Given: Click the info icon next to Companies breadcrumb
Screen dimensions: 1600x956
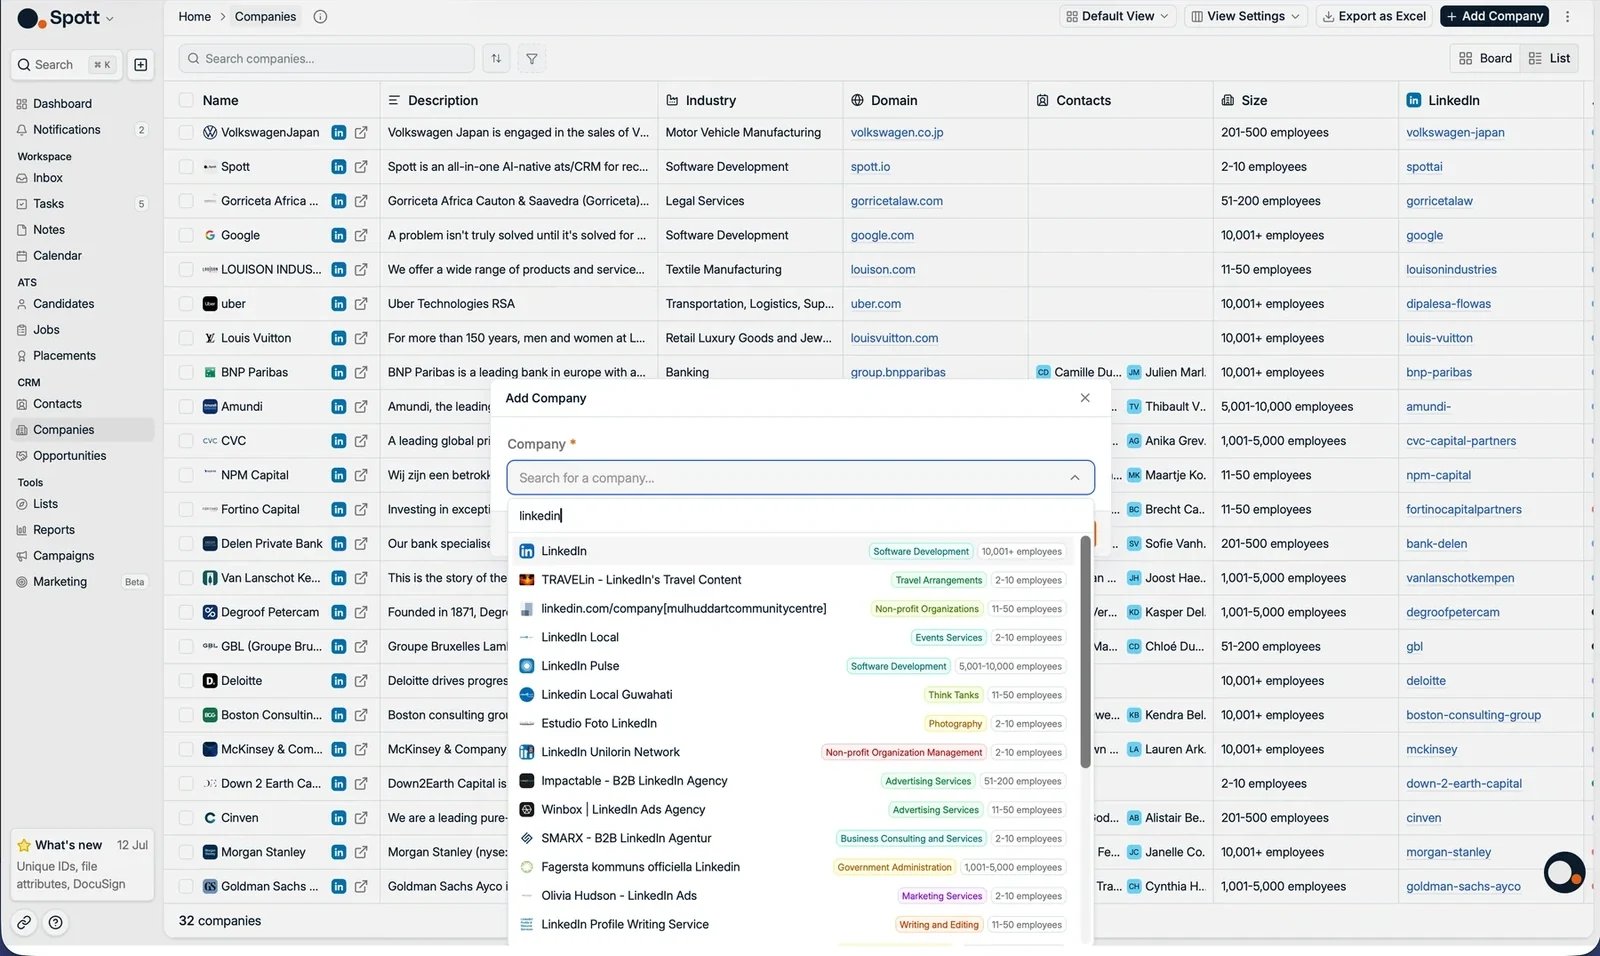Looking at the screenshot, I should pos(320,17).
